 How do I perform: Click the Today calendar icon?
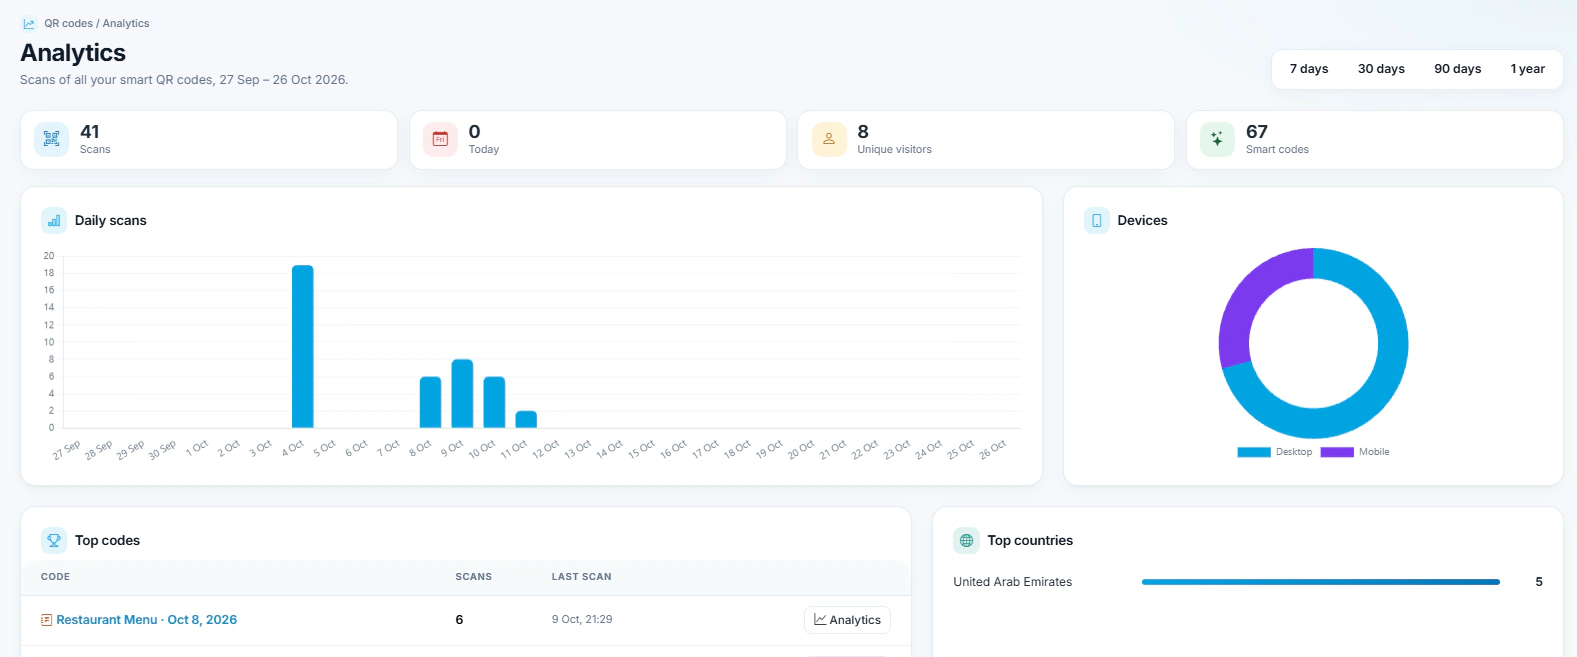click(440, 140)
